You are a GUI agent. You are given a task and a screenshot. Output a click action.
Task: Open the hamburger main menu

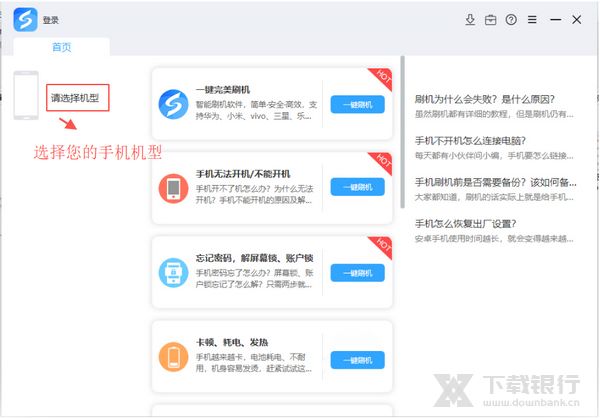533,19
